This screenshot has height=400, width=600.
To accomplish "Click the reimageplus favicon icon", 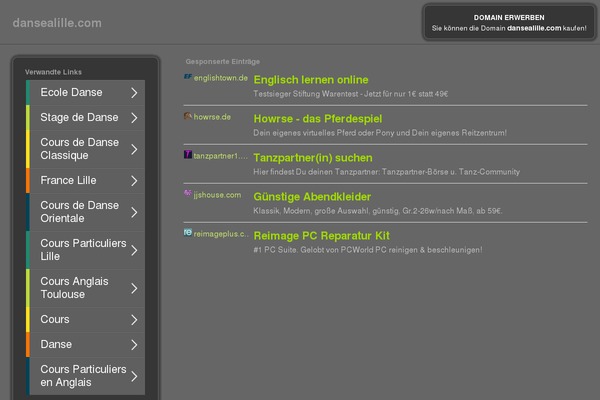I will tap(188, 232).
